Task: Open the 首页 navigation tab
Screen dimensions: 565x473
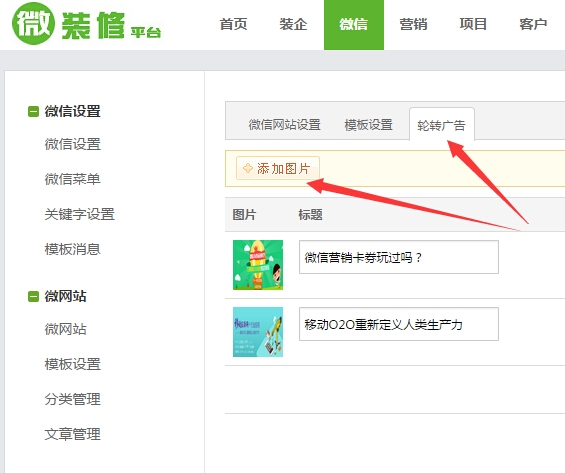Action: [233, 24]
